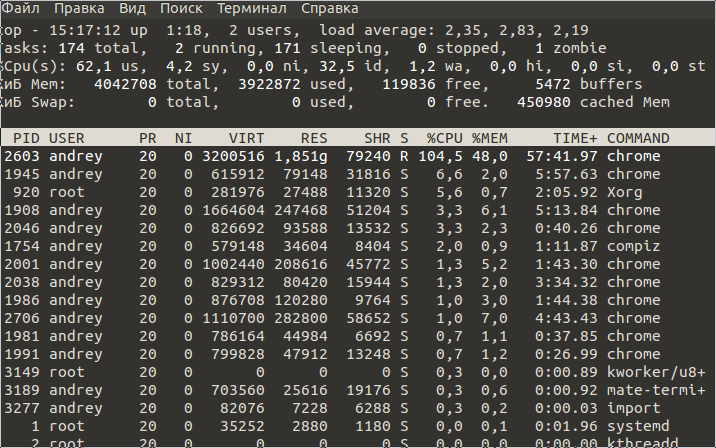Click PID 1908 in process list
This screenshot has width=716, height=448.
pyautogui.click(x=22, y=210)
